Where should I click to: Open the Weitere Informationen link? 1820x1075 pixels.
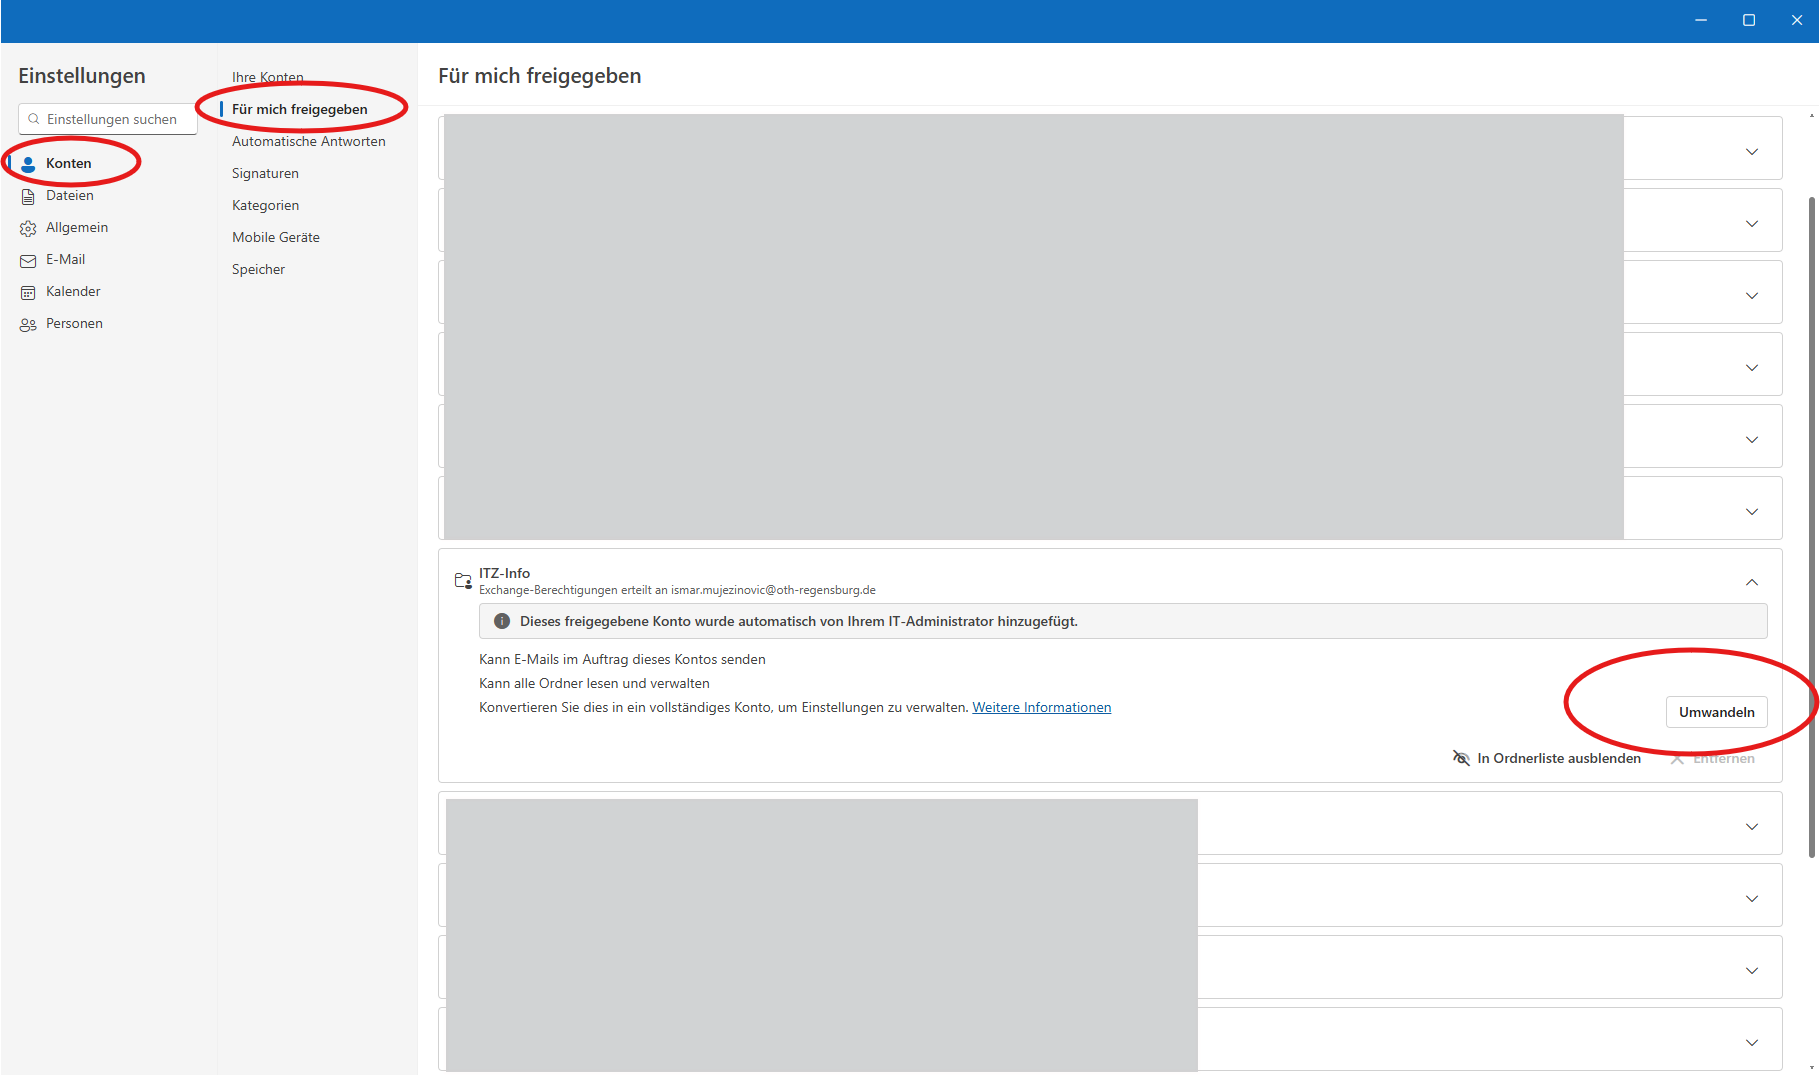tap(1041, 707)
